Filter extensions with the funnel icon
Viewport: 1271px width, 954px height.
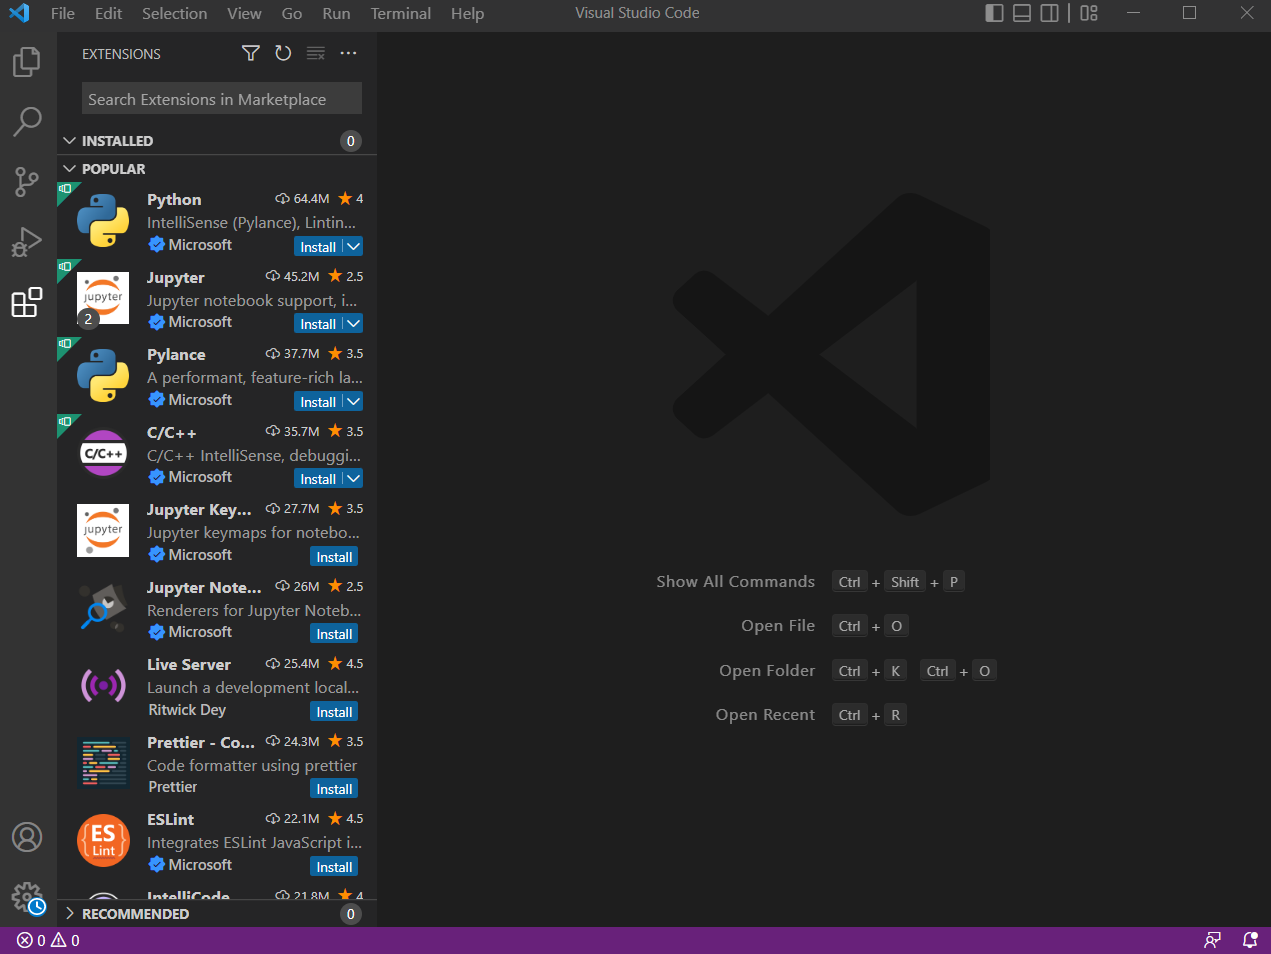click(251, 53)
